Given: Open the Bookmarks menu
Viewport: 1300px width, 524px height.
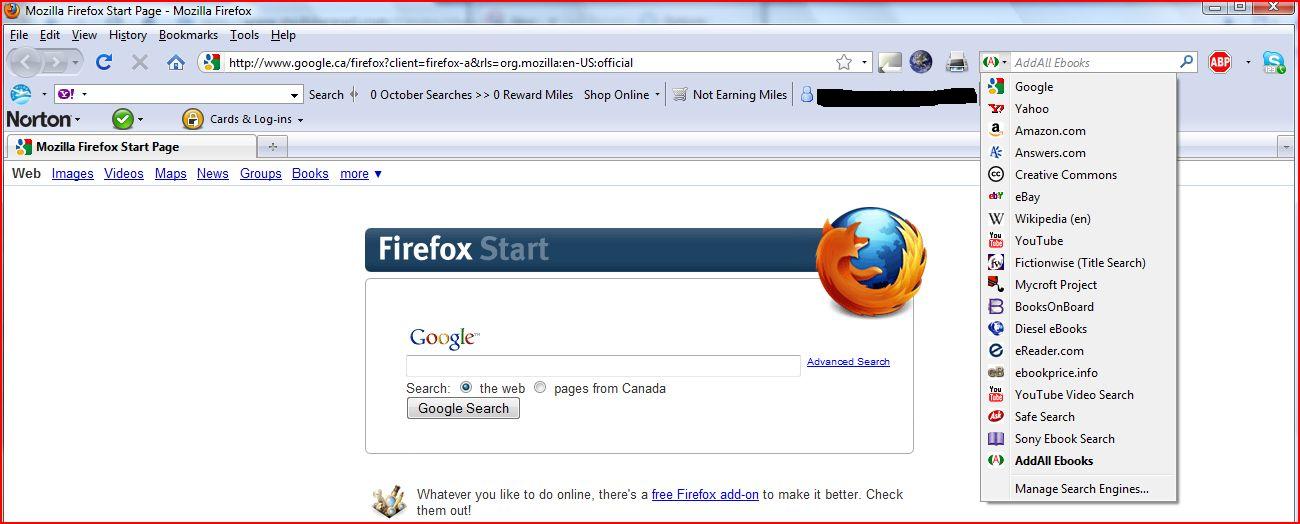Looking at the screenshot, I should coord(188,35).
